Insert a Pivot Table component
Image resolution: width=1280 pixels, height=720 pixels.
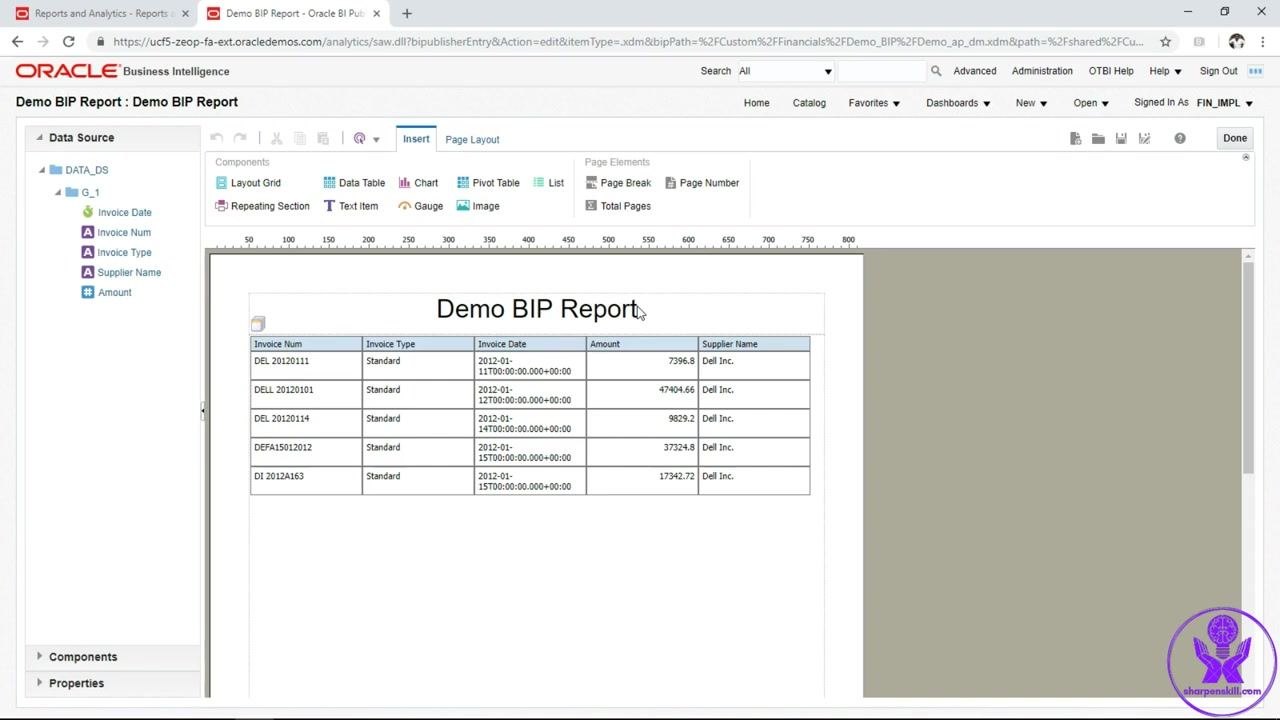point(488,183)
